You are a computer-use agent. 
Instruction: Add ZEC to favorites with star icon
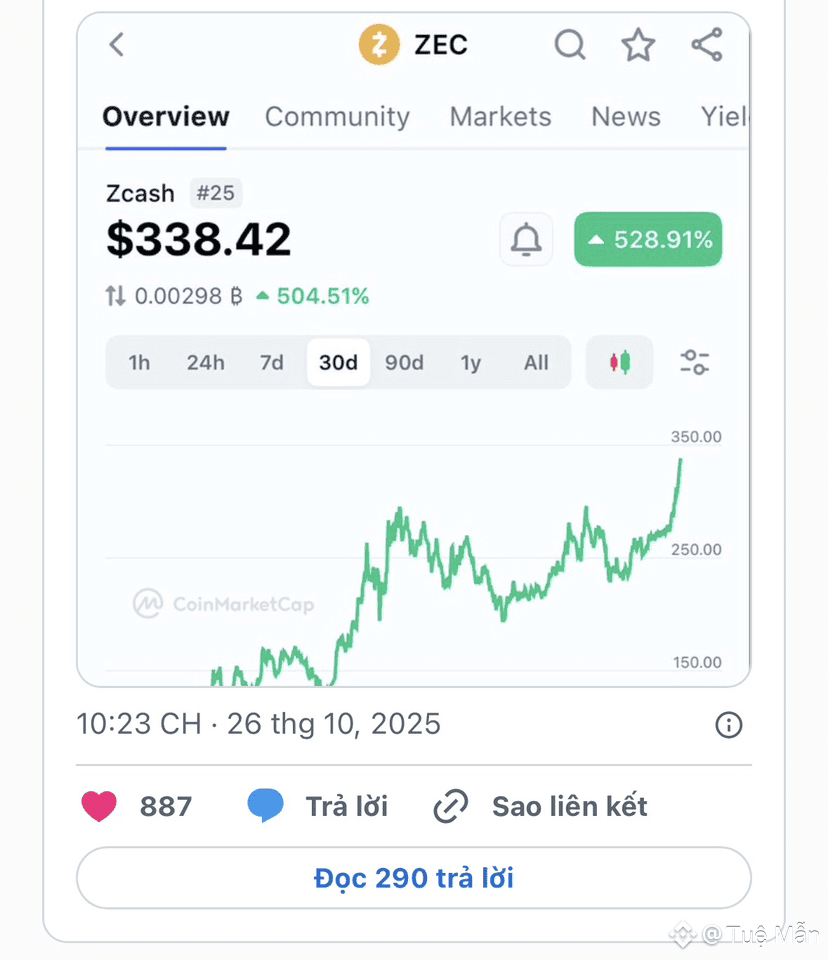coord(638,45)
